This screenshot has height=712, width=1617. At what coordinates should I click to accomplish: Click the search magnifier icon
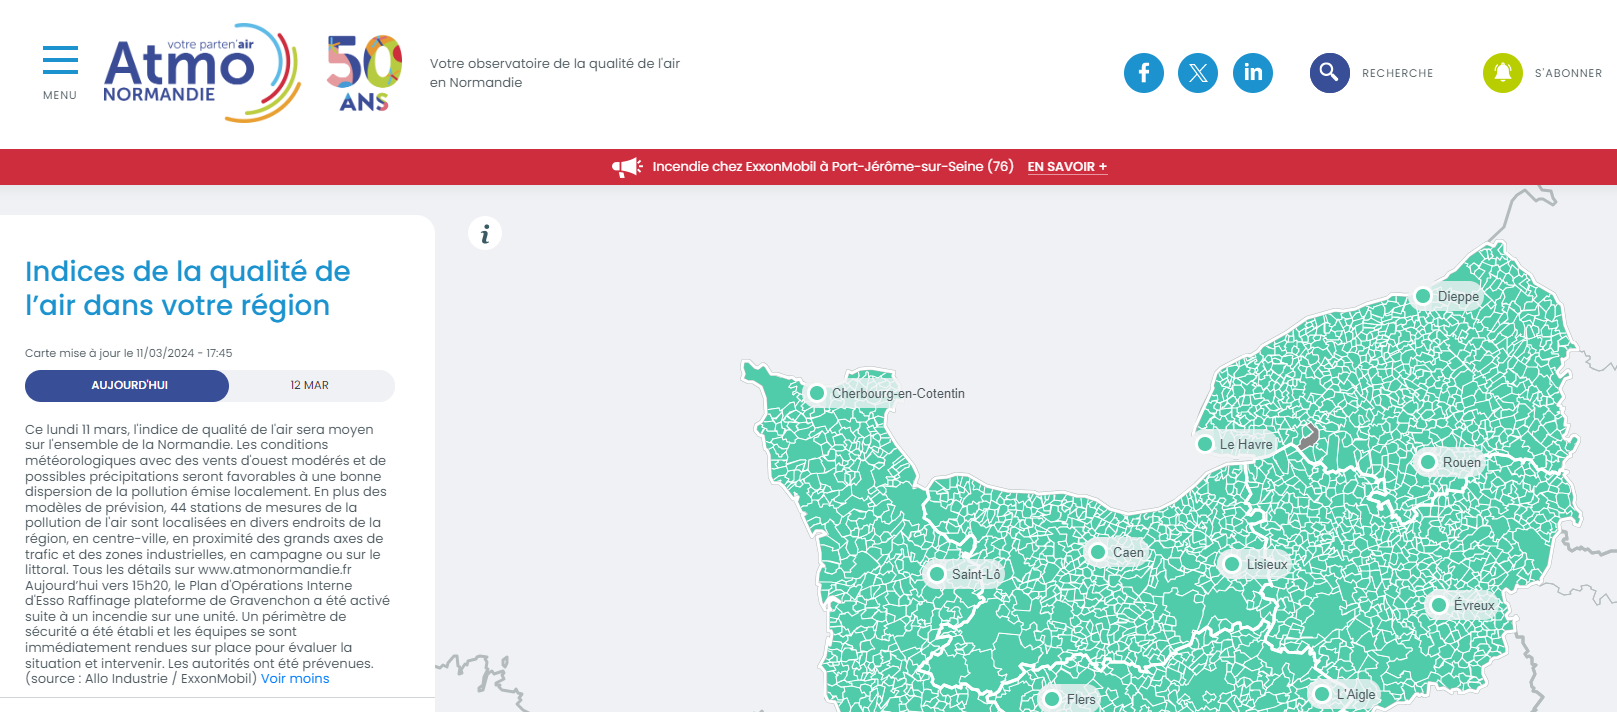coord(1329,73)
